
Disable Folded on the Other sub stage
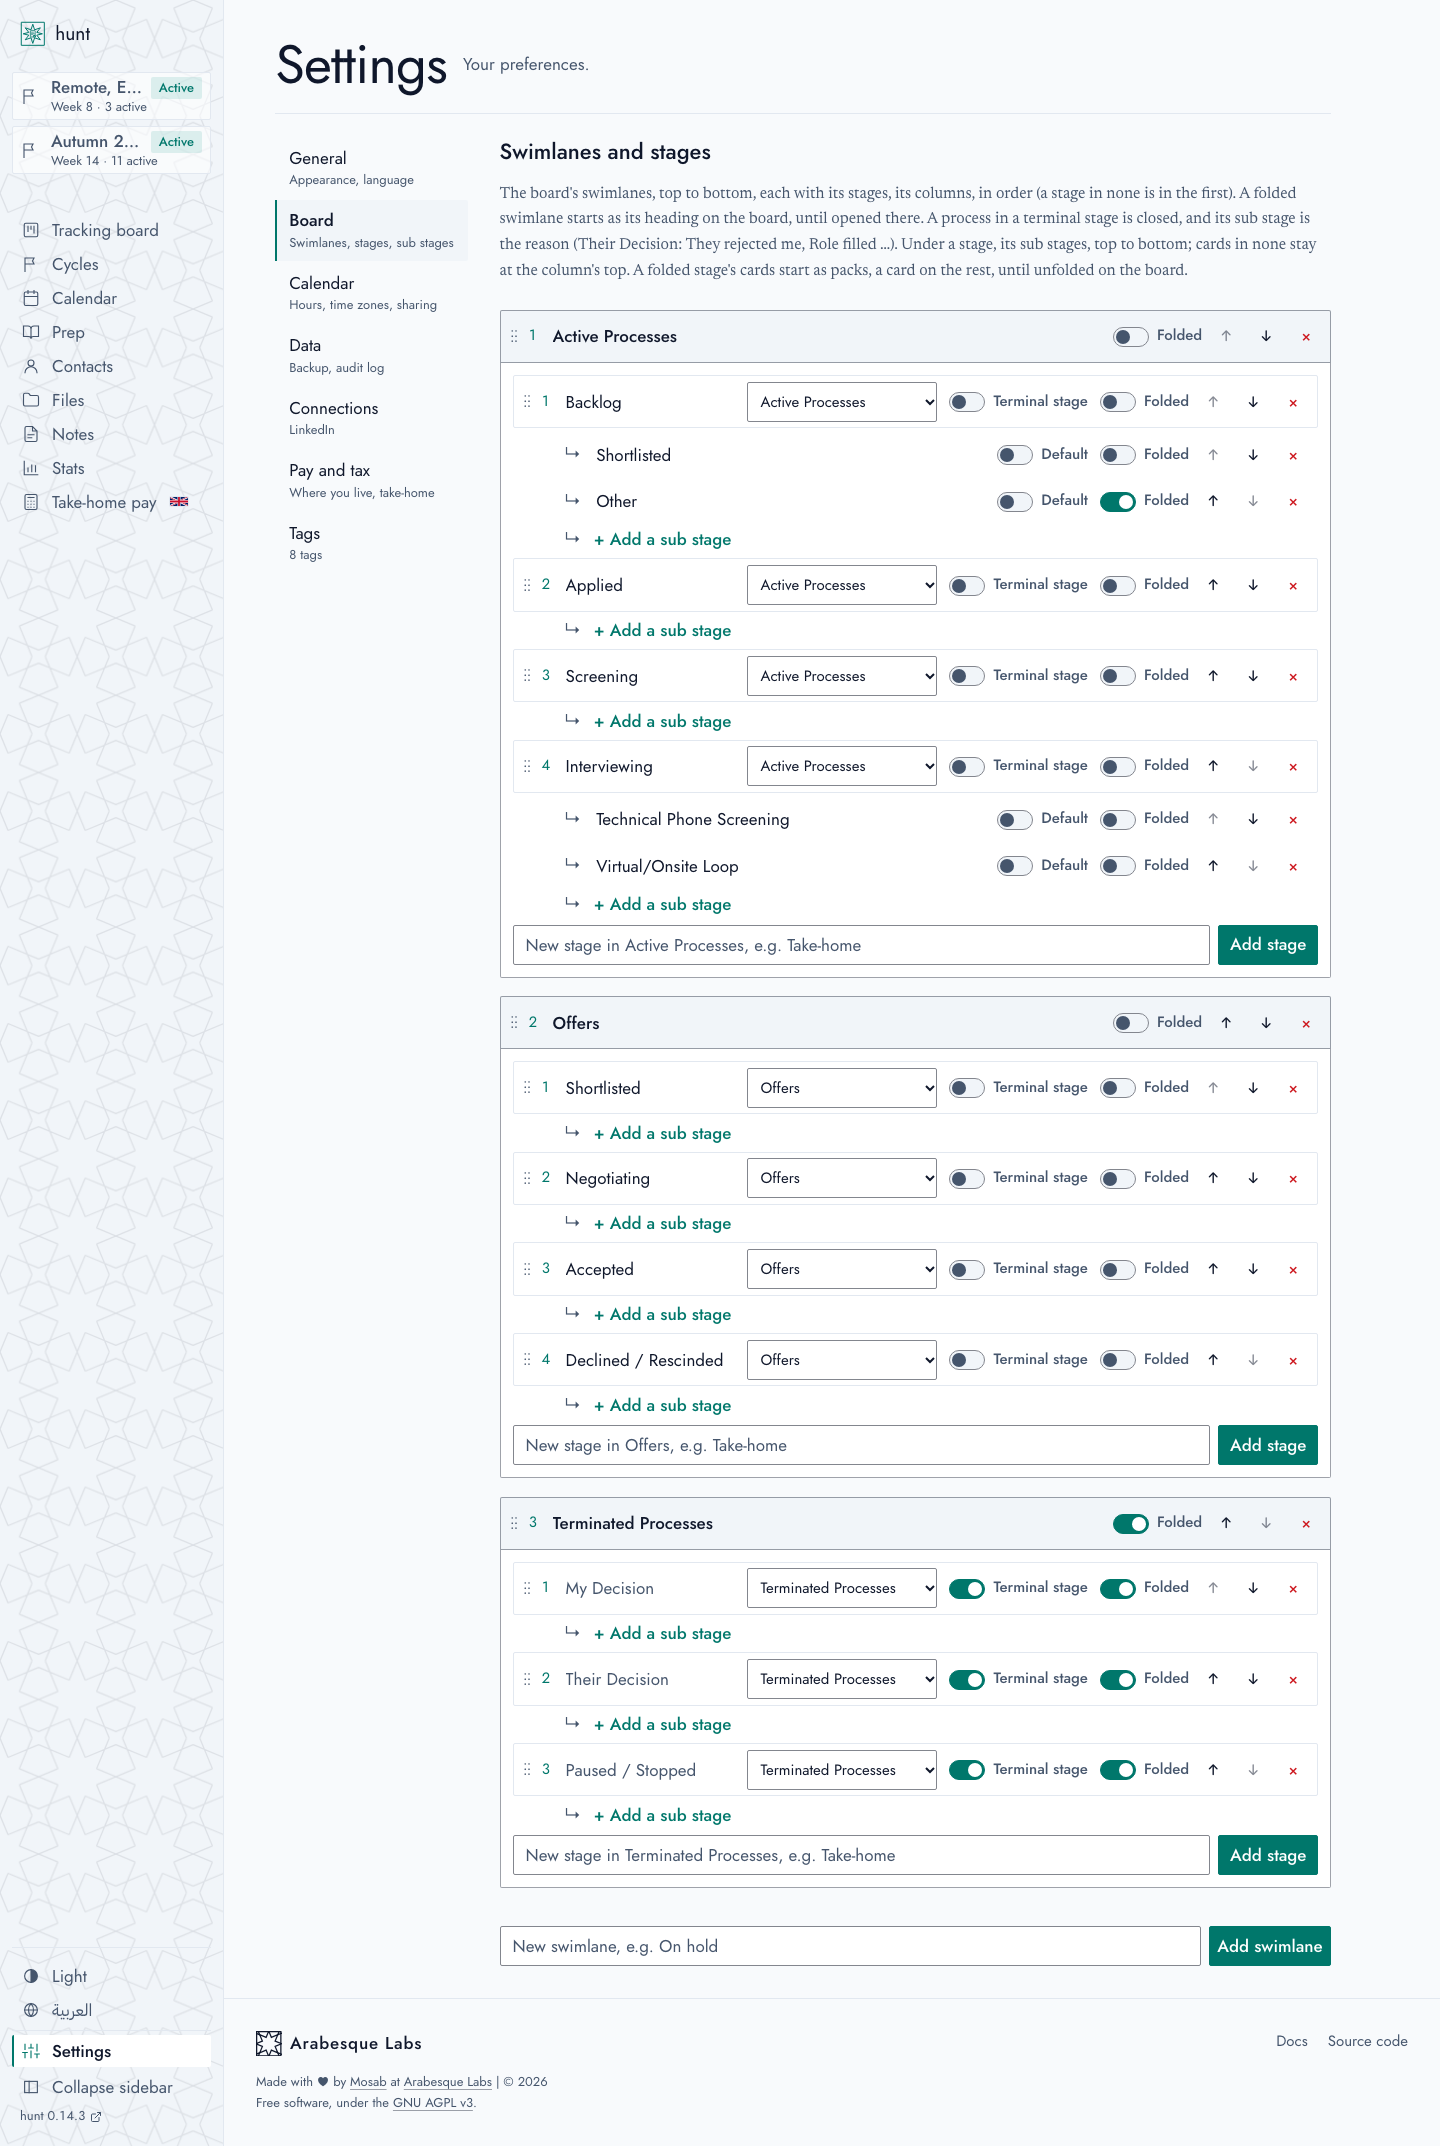coord(1117,501)
